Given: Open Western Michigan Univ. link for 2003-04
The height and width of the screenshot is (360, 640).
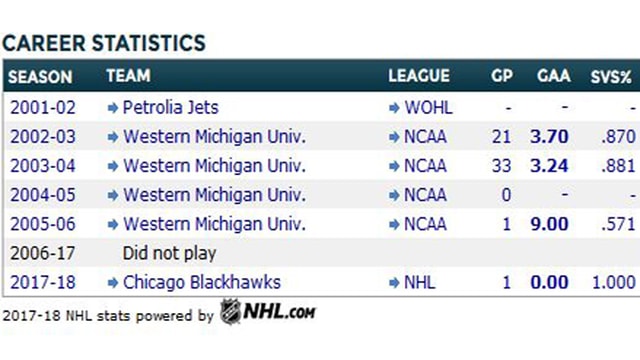Looking at the screenshot, I should 214,166.
